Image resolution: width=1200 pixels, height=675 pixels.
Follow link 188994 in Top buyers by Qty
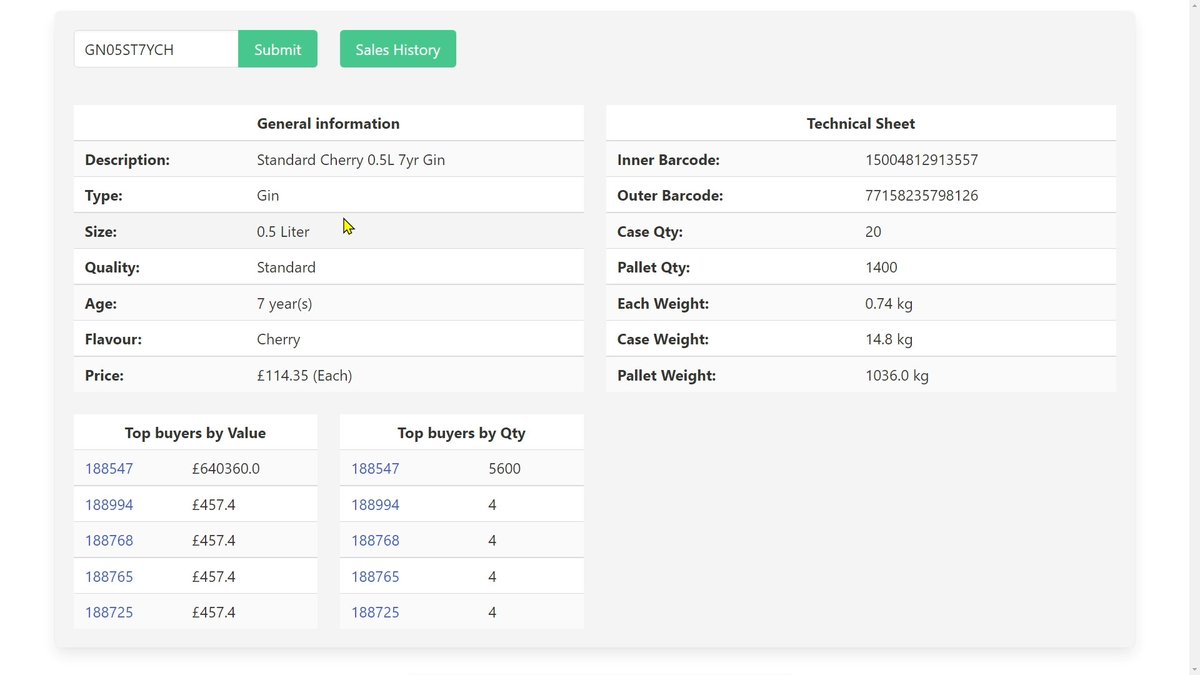(x=375, y=504)
